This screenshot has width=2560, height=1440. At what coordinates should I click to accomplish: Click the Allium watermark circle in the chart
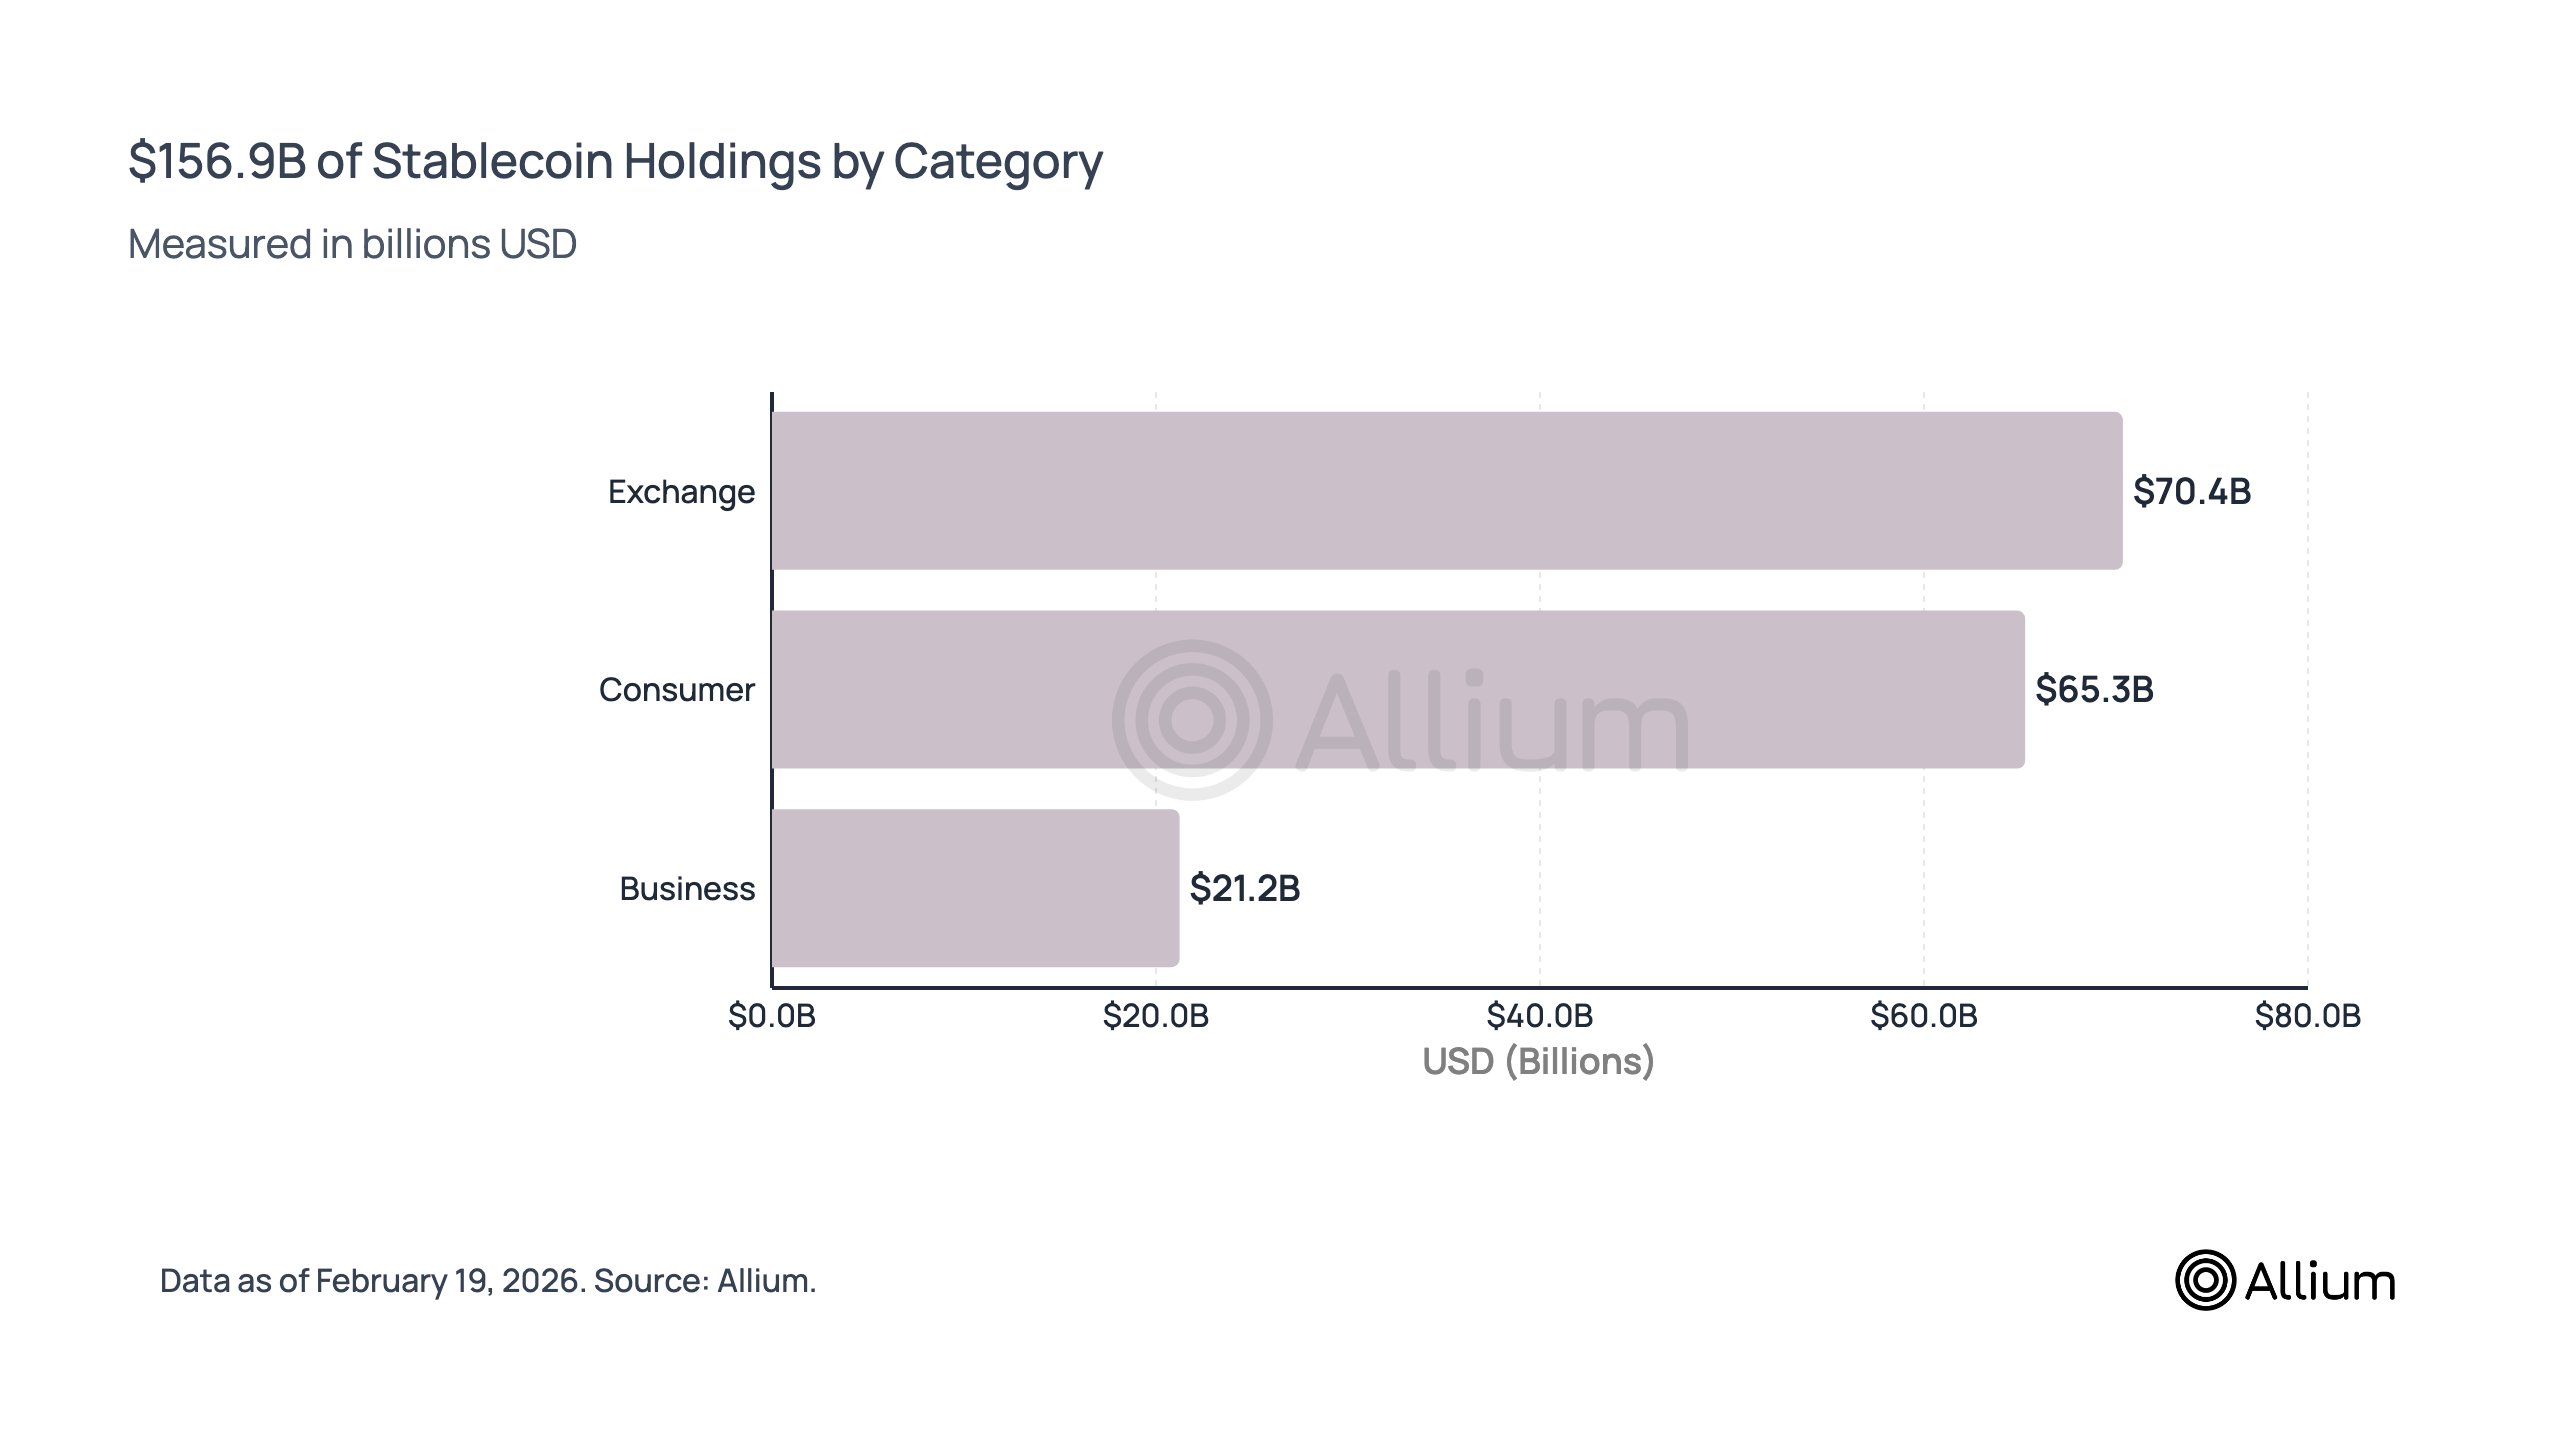(x=1192, y=719)
